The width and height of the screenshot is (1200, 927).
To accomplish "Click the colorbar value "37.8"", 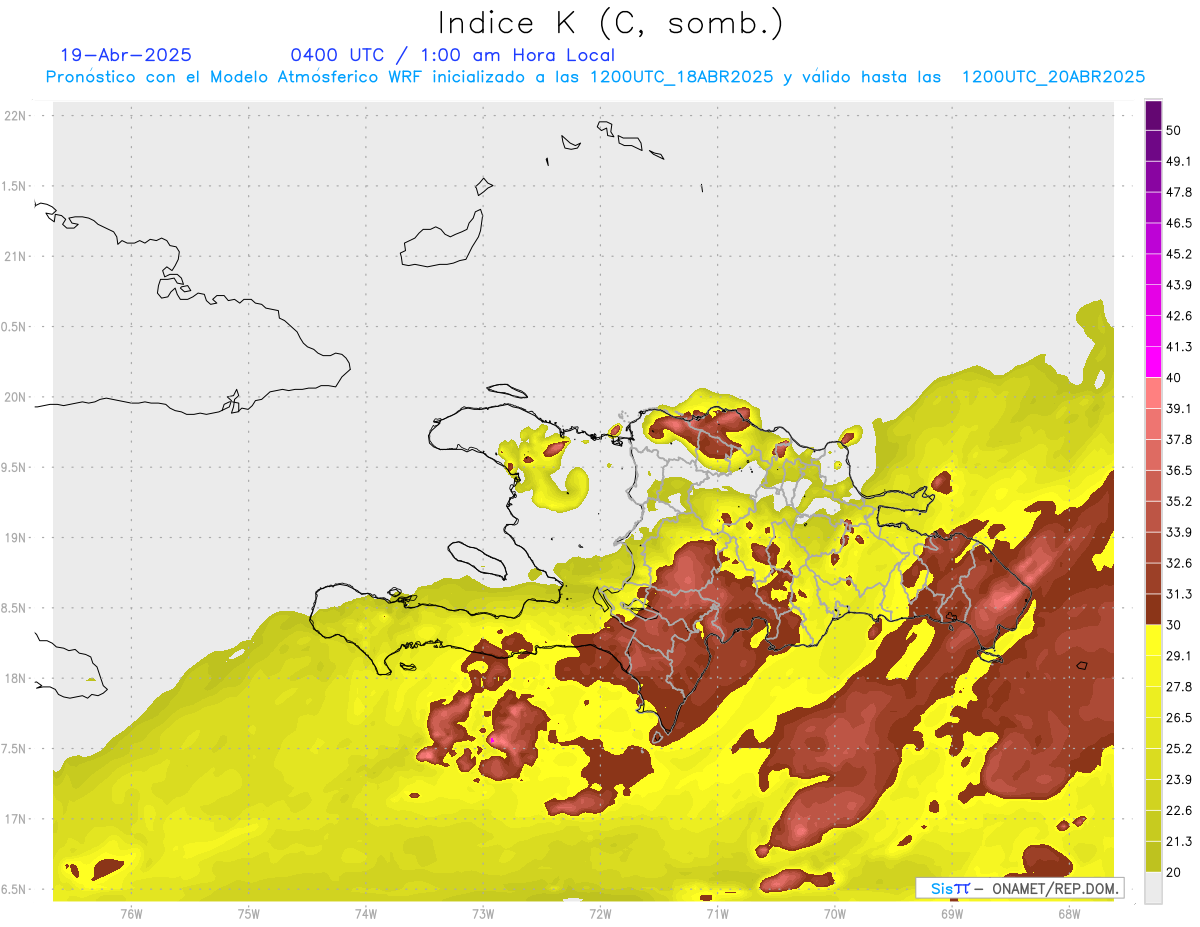I will (1179, 439).
